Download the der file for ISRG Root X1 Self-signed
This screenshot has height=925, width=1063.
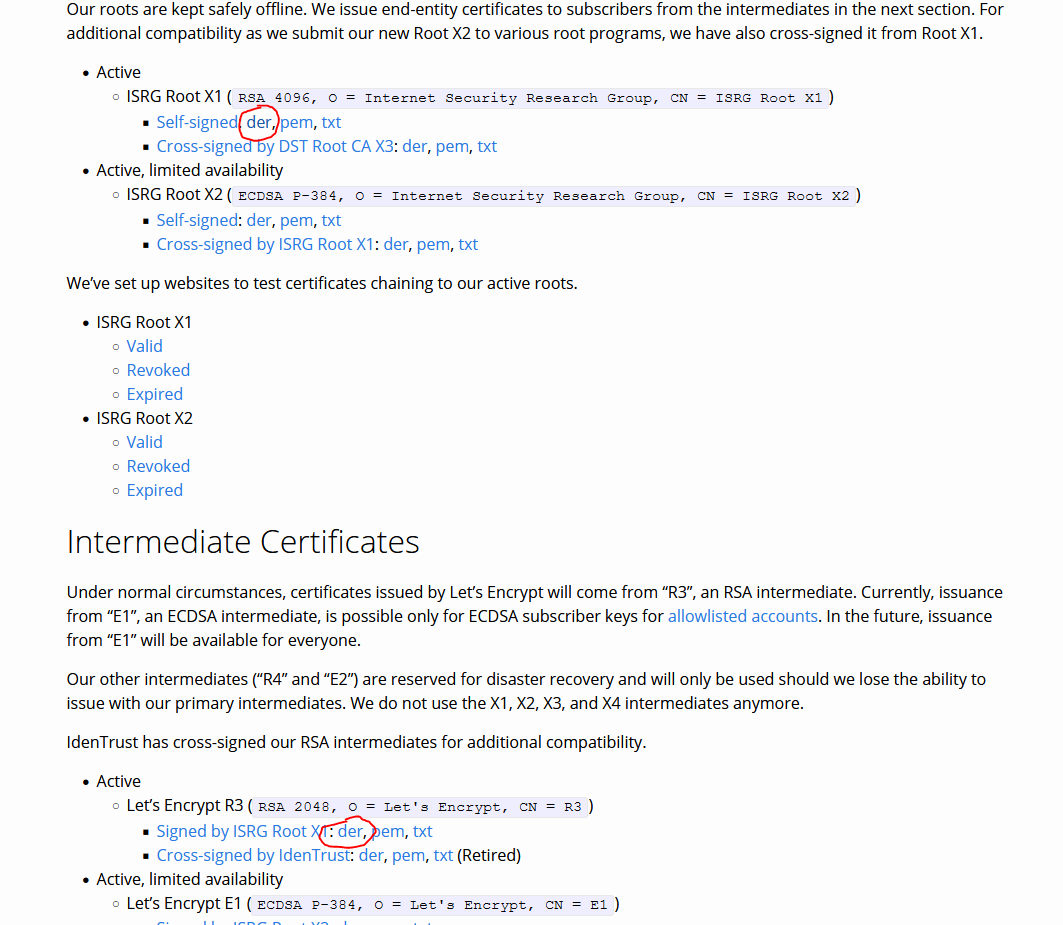click(259, 122)
